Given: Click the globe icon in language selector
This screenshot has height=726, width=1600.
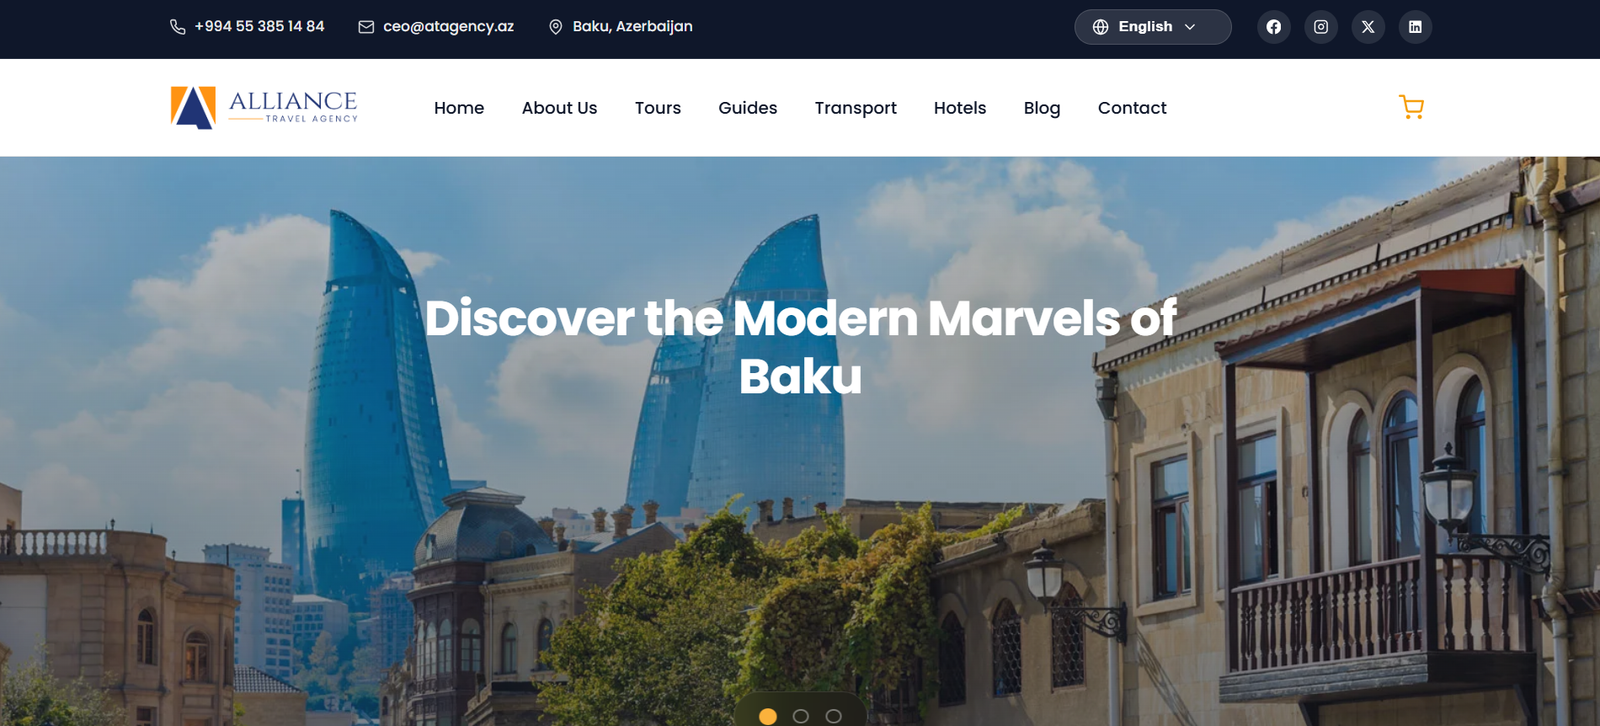Looking at the screenshot, I should click(1100, 27).
